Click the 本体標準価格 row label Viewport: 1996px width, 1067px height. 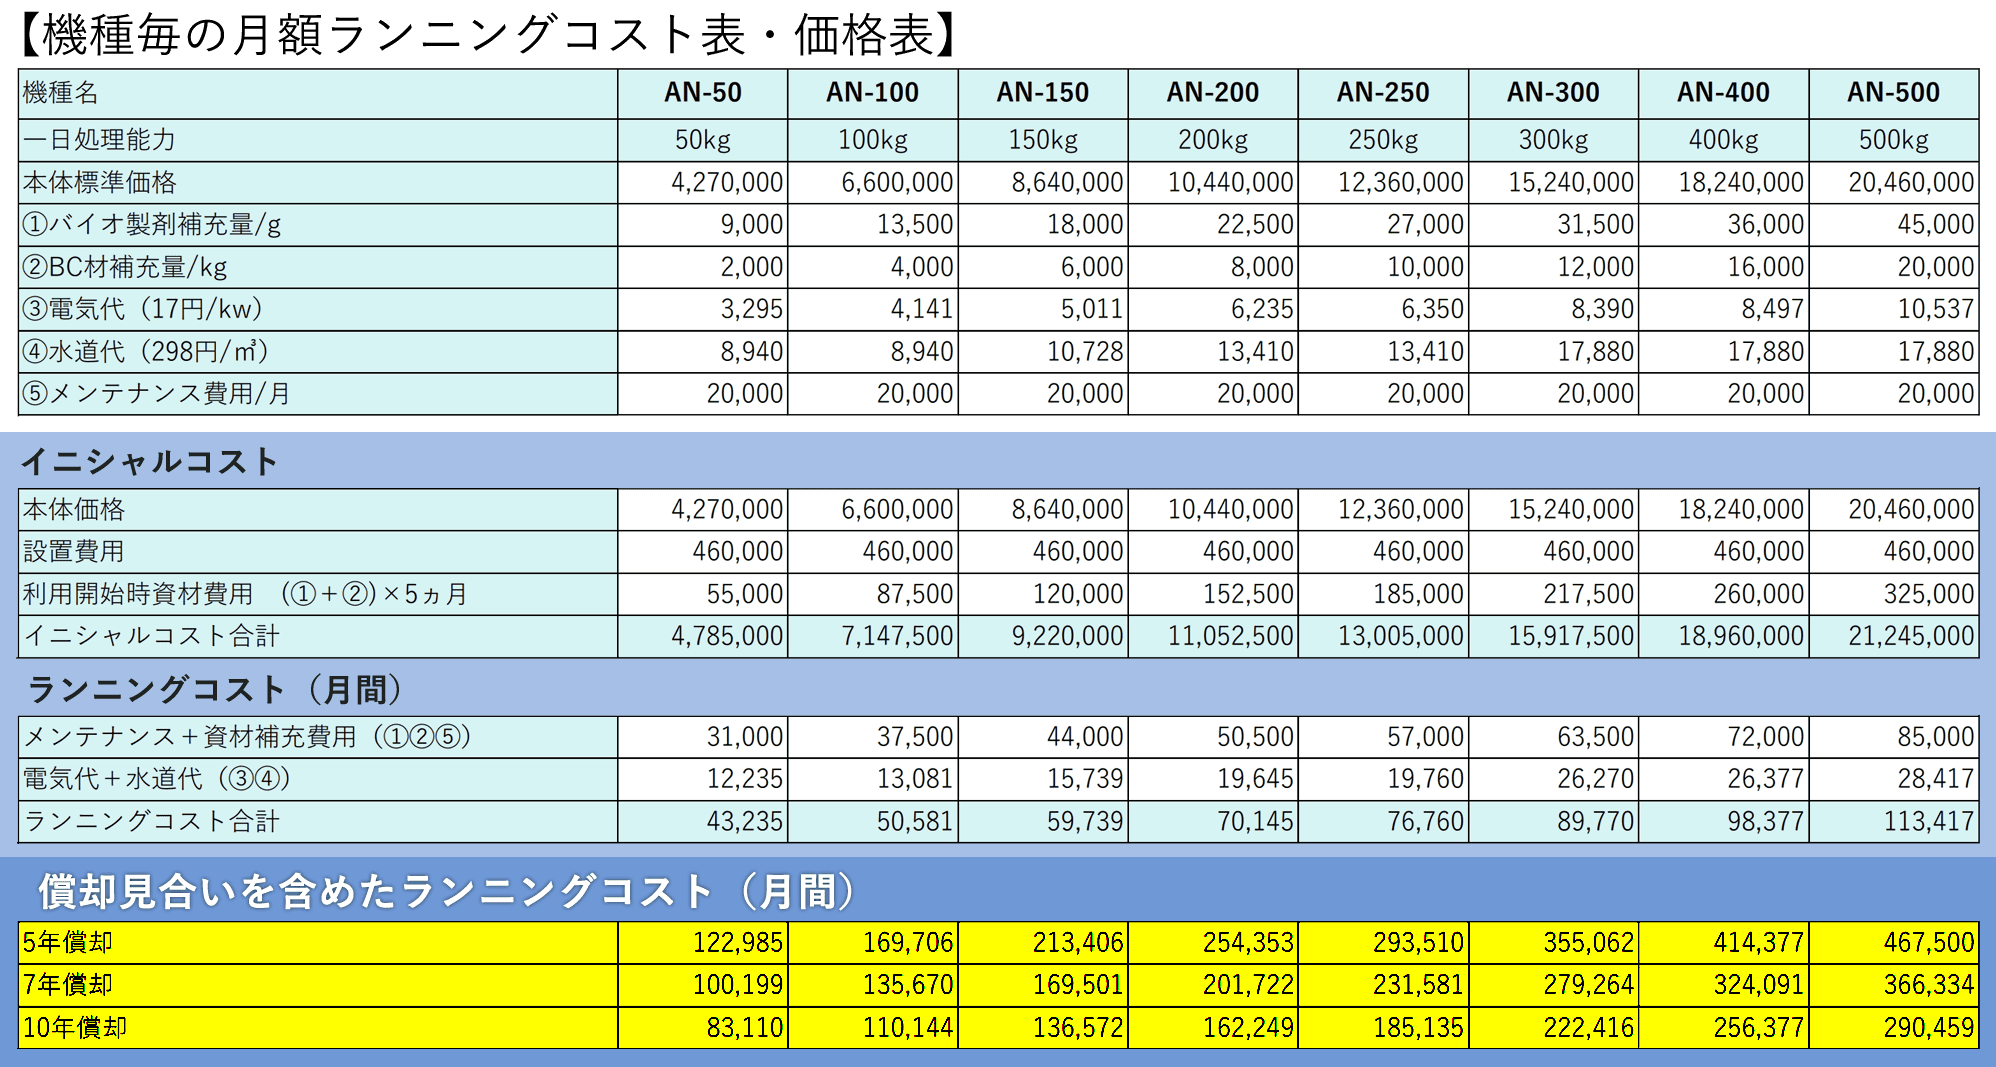coord(318,183)
